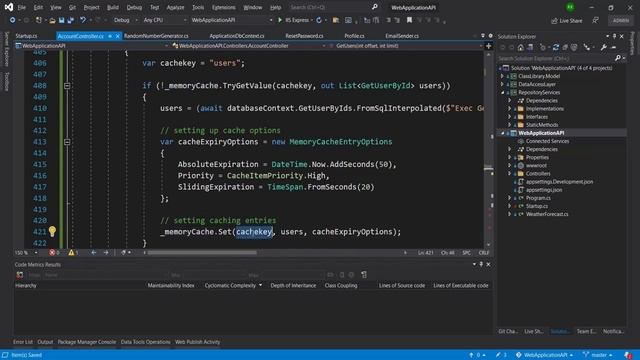Click the Bookmark toolbar icon
The height and width of the screenshot is (360, 640).
(409, 20)
